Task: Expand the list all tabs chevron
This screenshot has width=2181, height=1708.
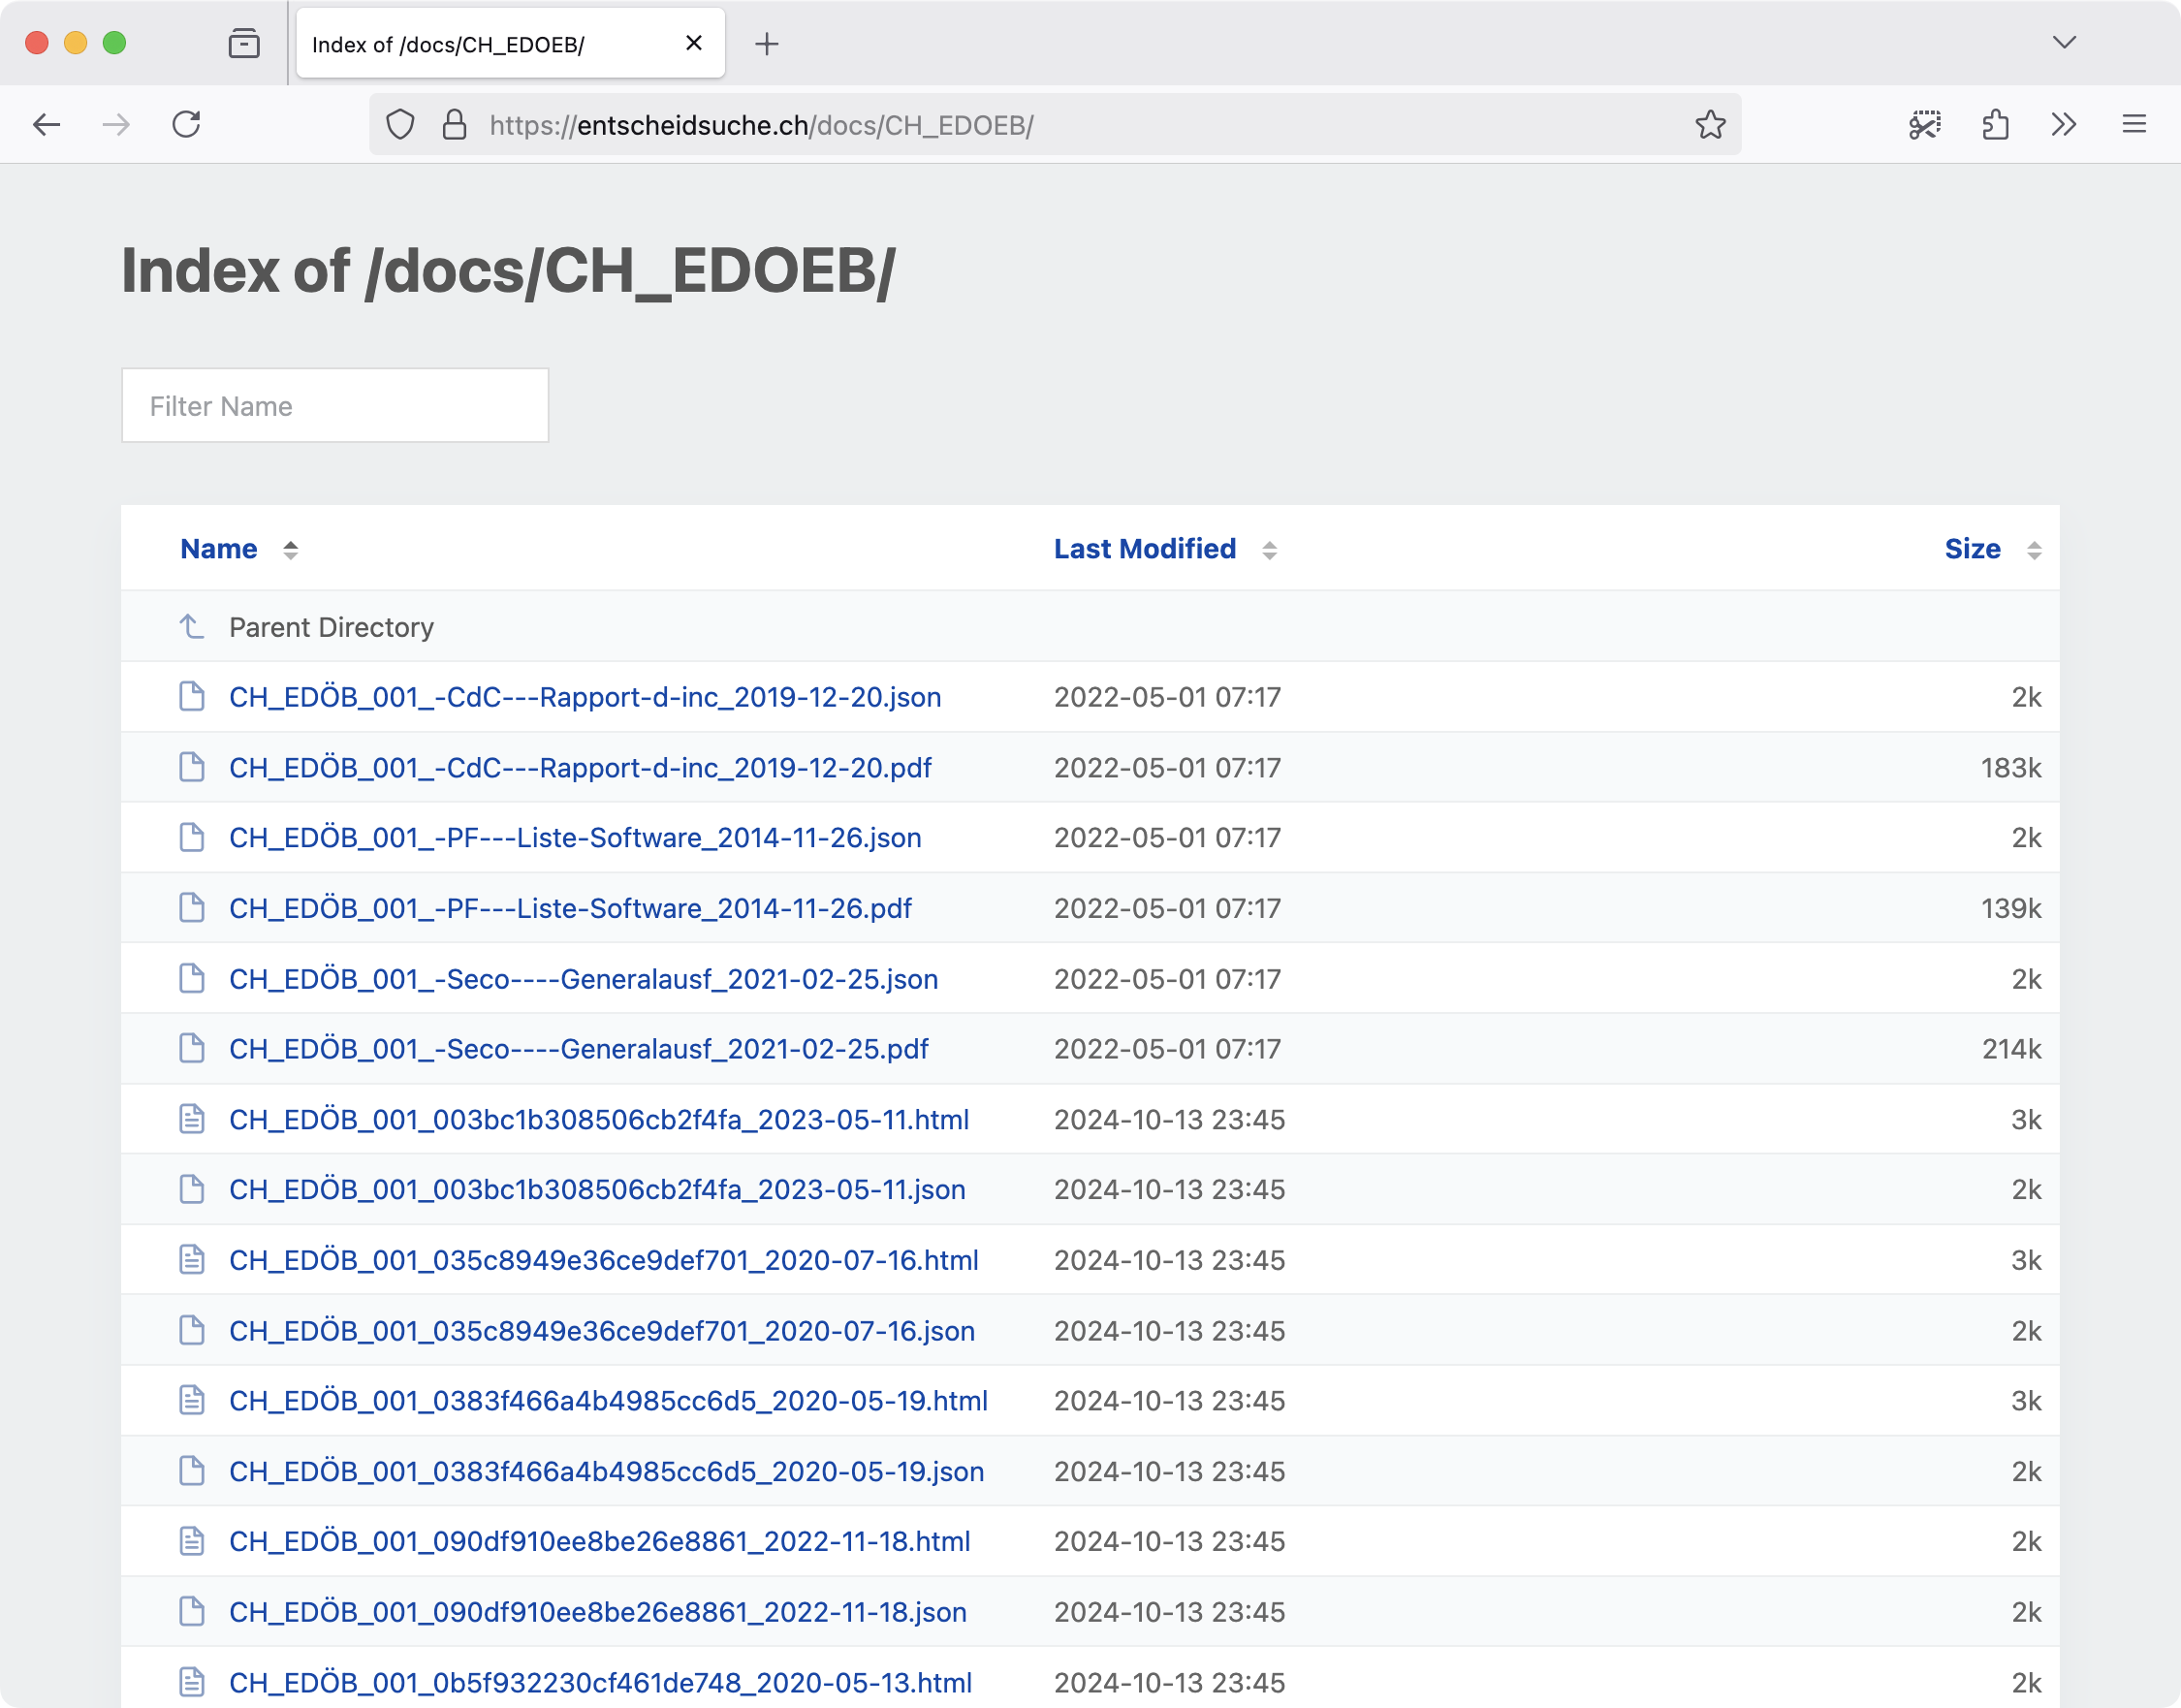Action: pos(2064,42)
